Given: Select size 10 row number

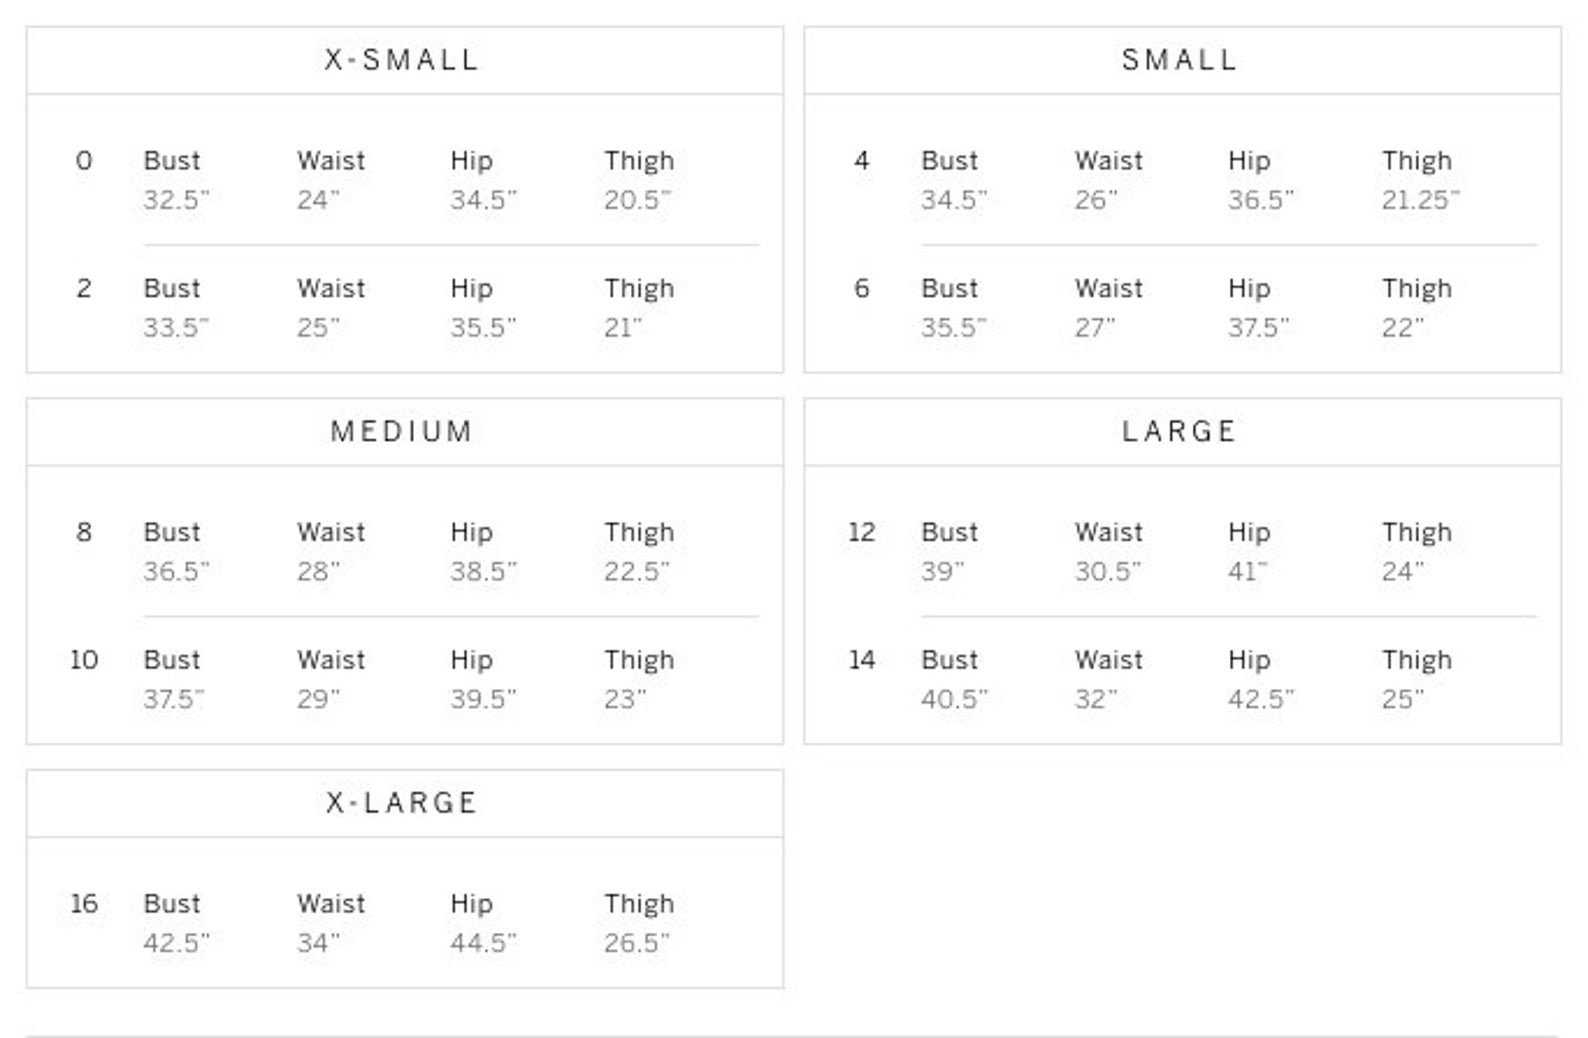Looking at the screenshot, I should pos(84,660).
